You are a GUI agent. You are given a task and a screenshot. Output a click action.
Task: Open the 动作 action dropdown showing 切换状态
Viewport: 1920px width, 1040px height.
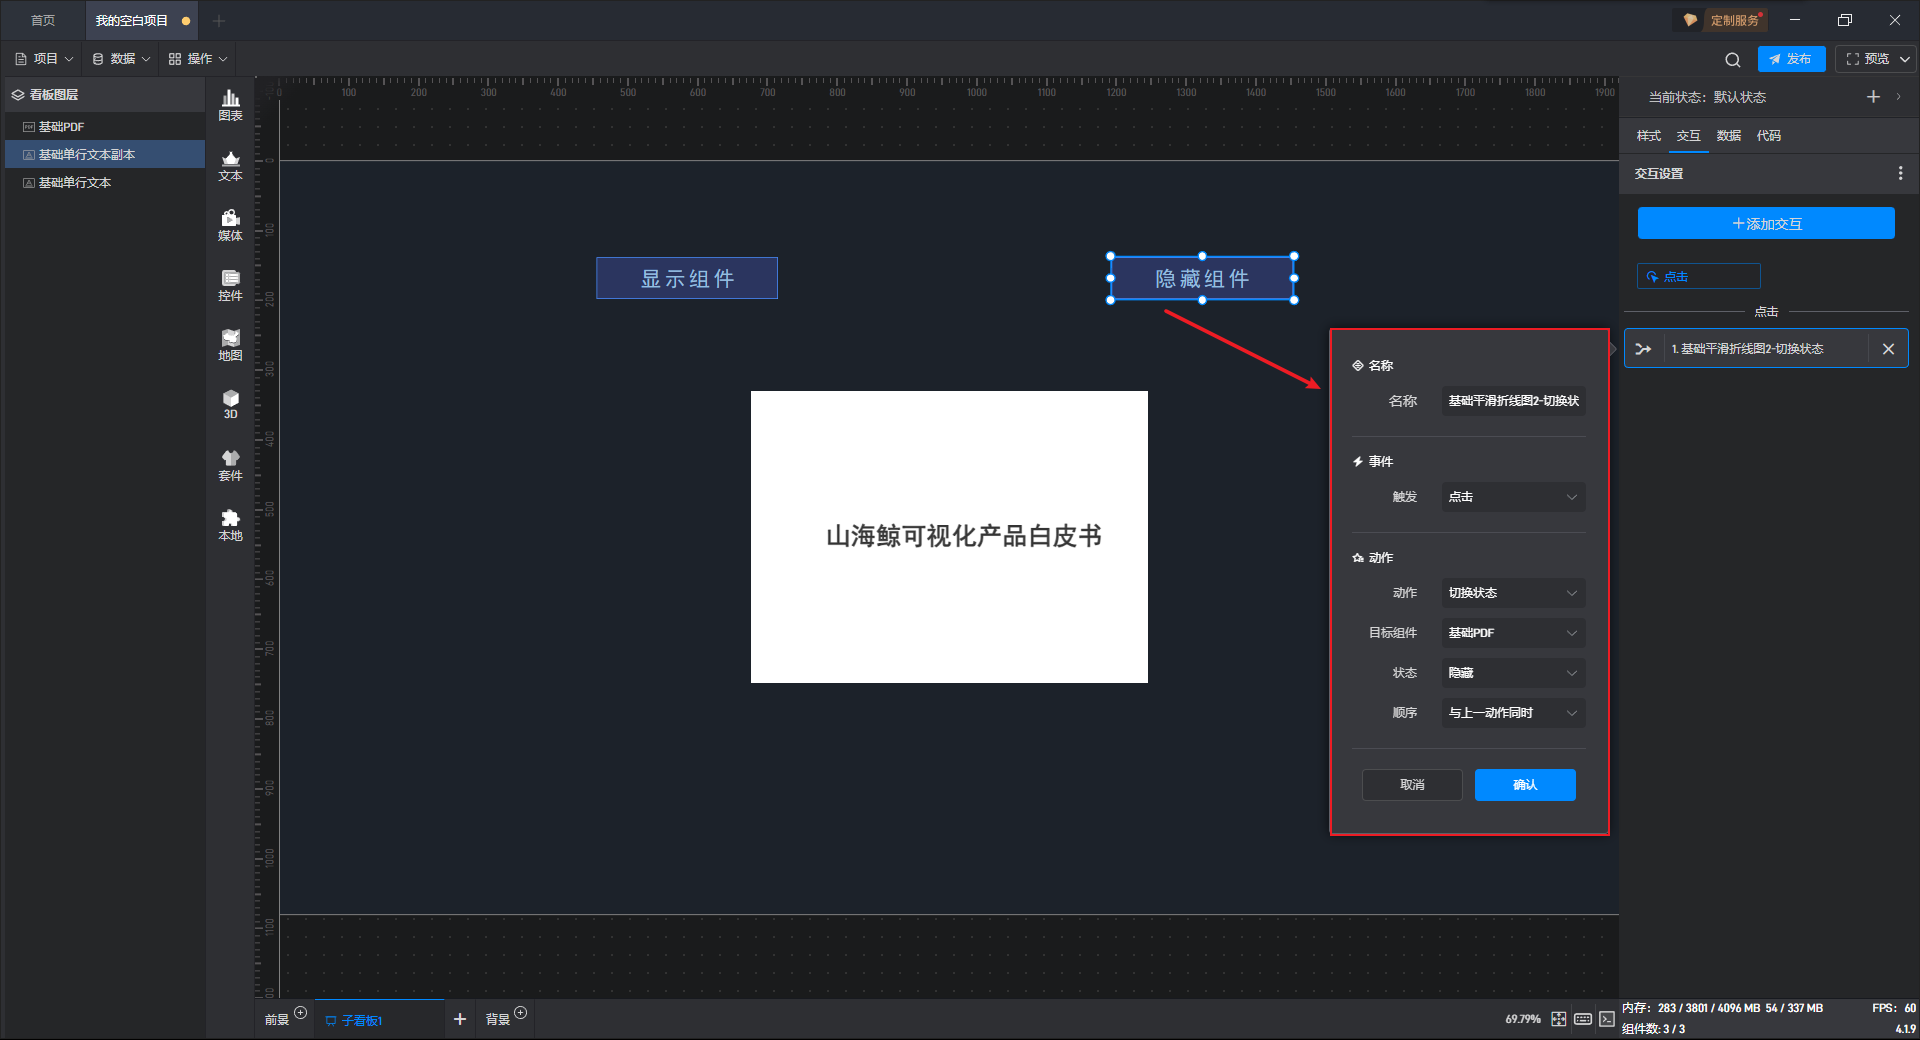[1513, 593]
